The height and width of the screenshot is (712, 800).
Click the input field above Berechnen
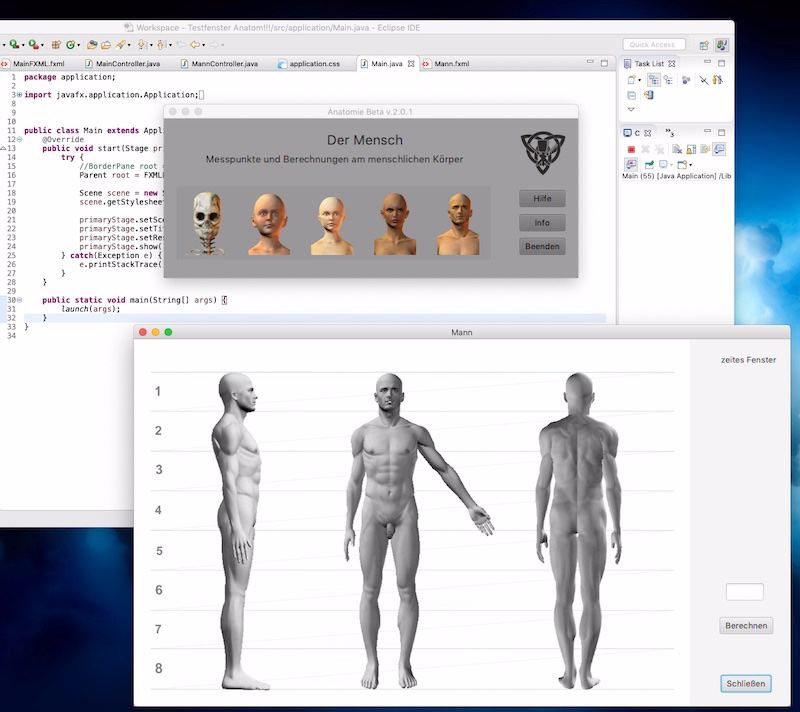point(744,592)
